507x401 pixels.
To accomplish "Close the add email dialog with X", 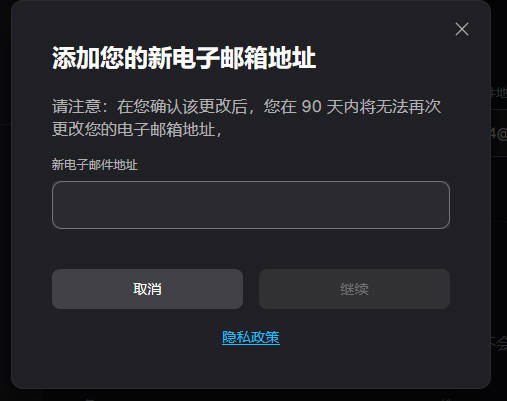I will (462, 29).
